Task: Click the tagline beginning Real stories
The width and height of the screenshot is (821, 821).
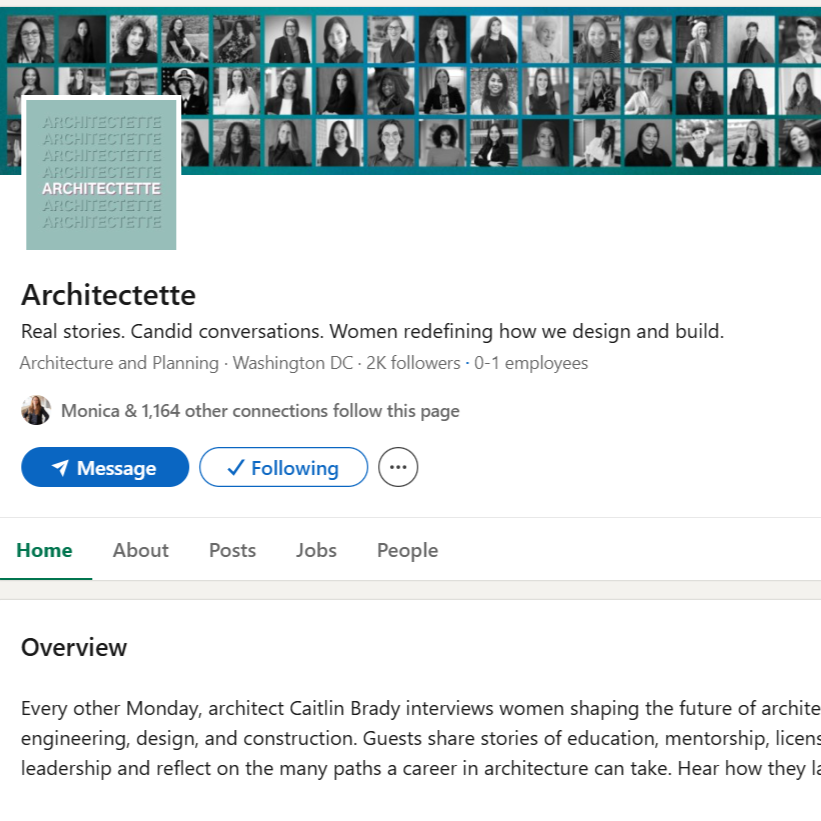Action: pos(372,331)
